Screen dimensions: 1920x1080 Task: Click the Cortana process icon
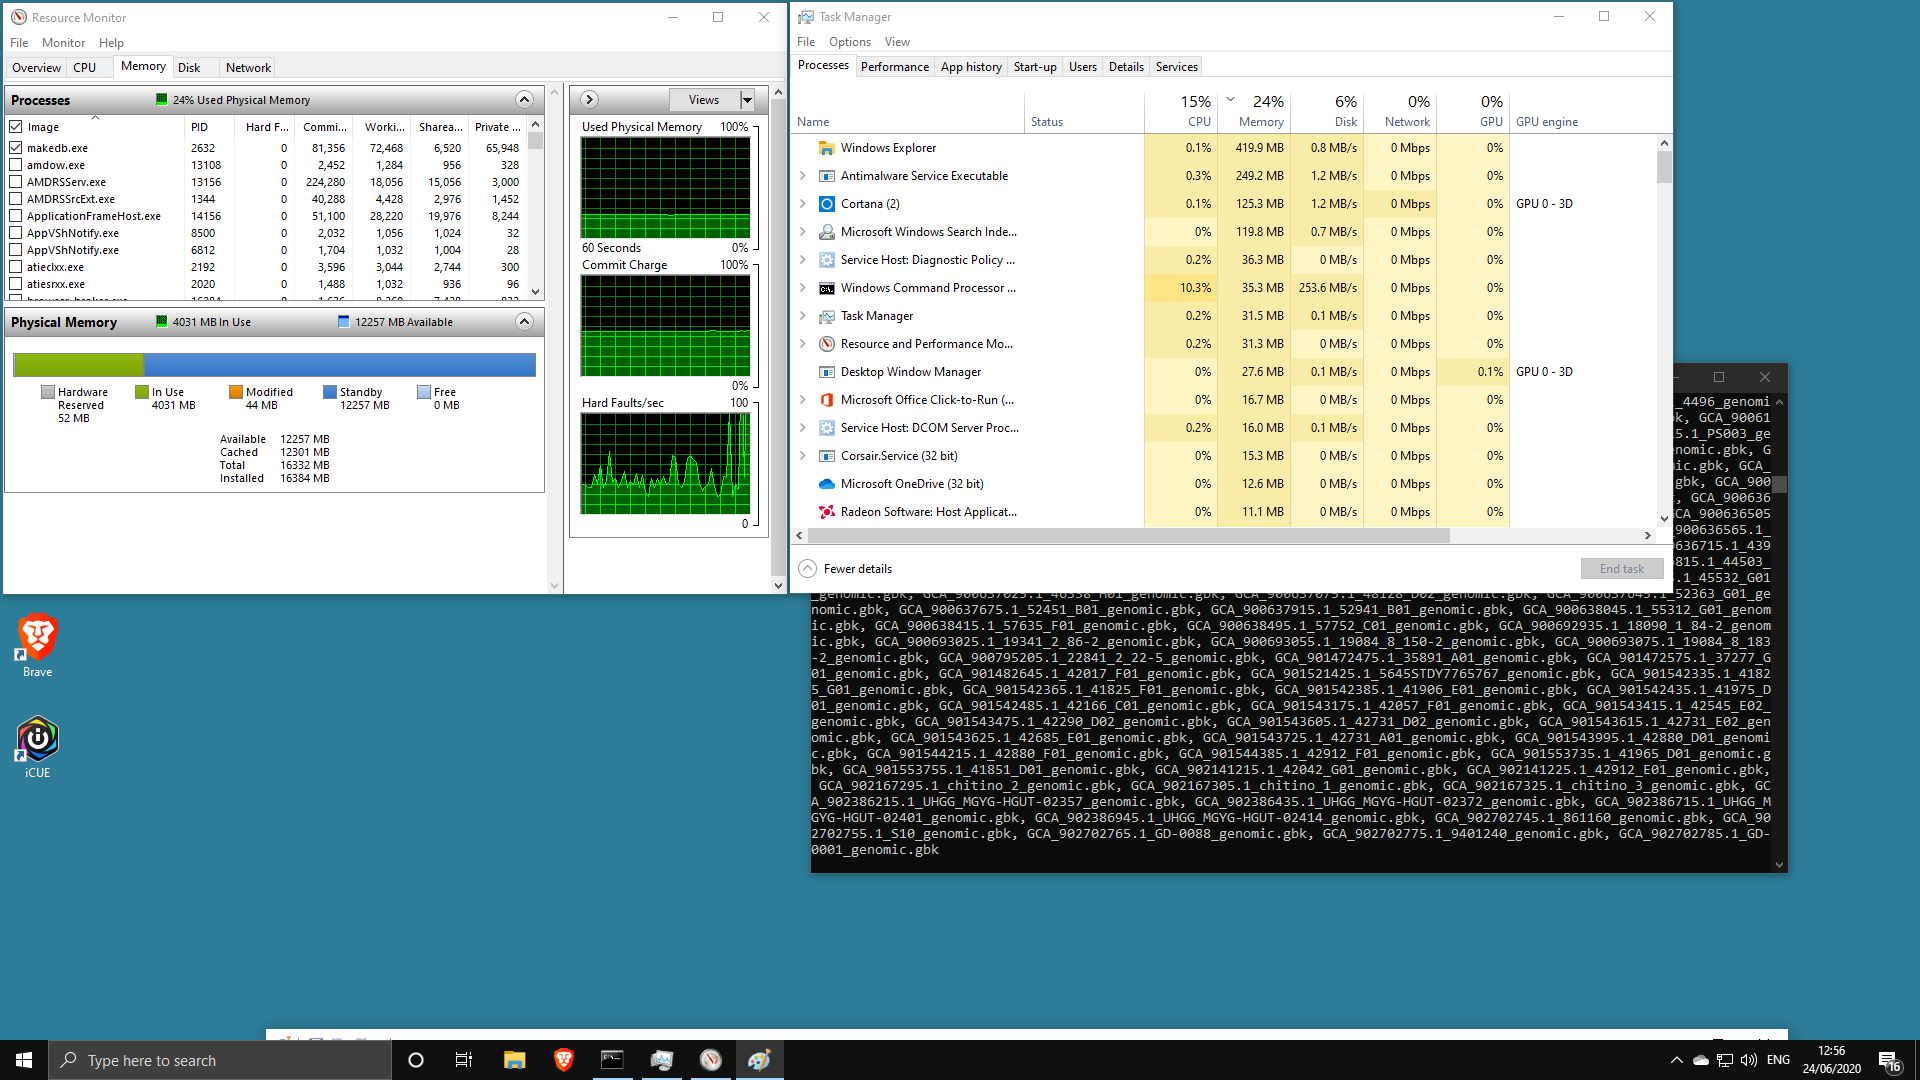point(826,204)
